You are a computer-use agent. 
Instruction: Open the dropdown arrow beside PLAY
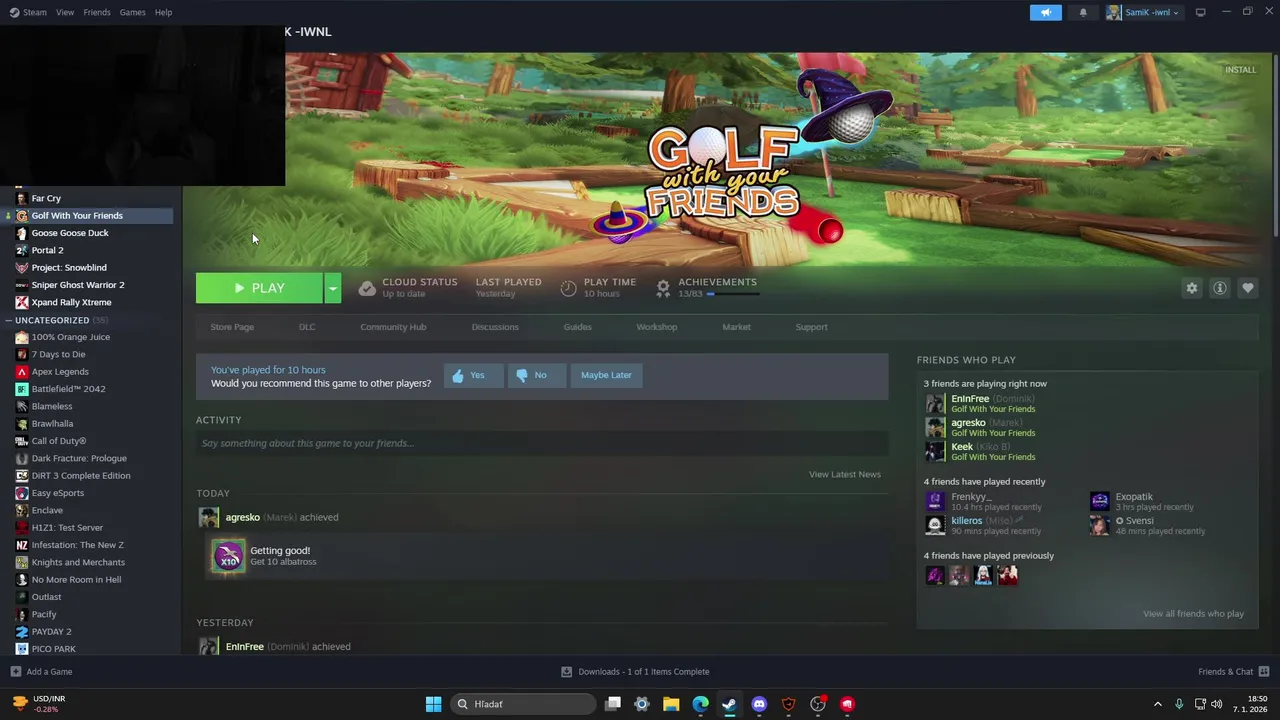point(332,288)
